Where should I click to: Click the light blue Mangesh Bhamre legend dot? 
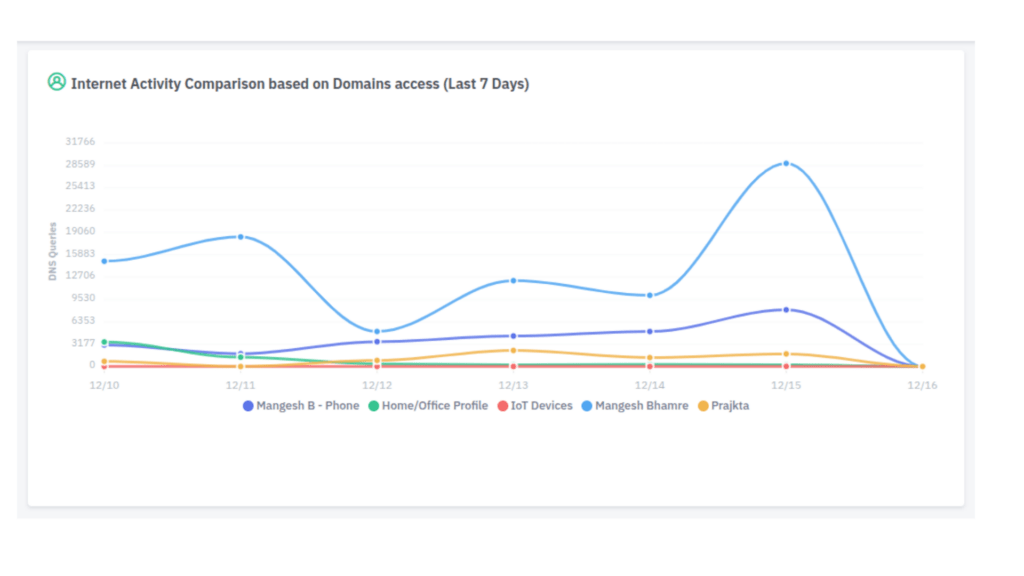pyautogui.click(x=587, y=406)
